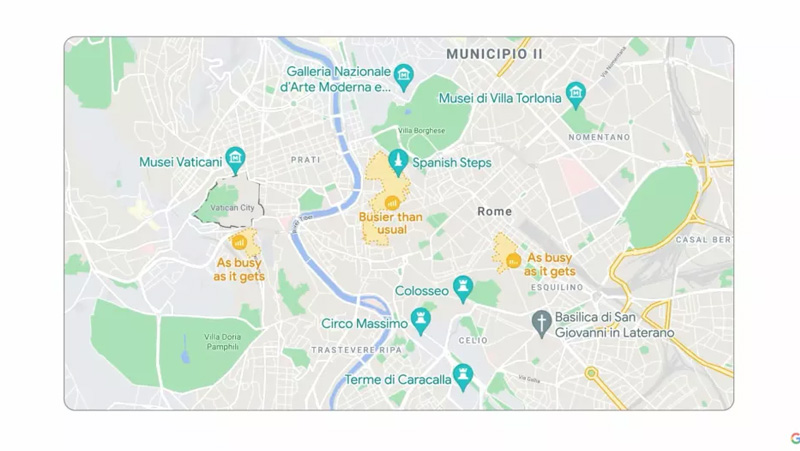Click the Trastevere Ripa district label
Image resolution: width=800 pixels, height=451 pixels.
pos(357,350)
